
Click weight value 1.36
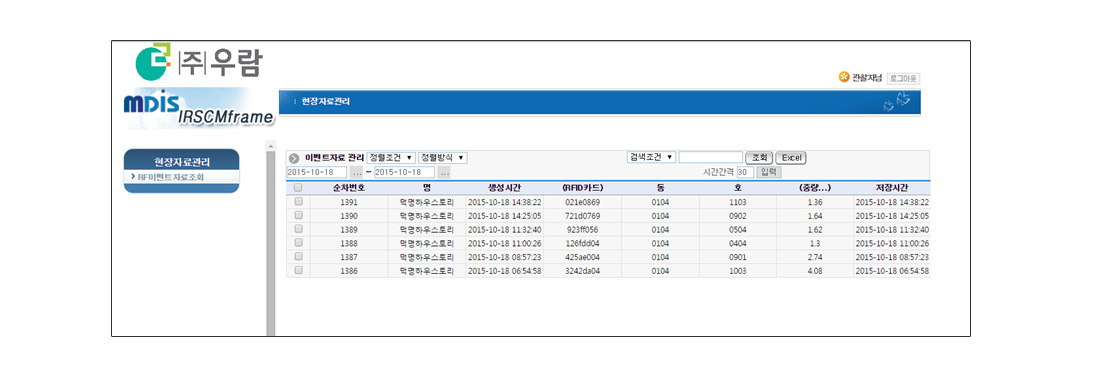click(x=815, y=202)
